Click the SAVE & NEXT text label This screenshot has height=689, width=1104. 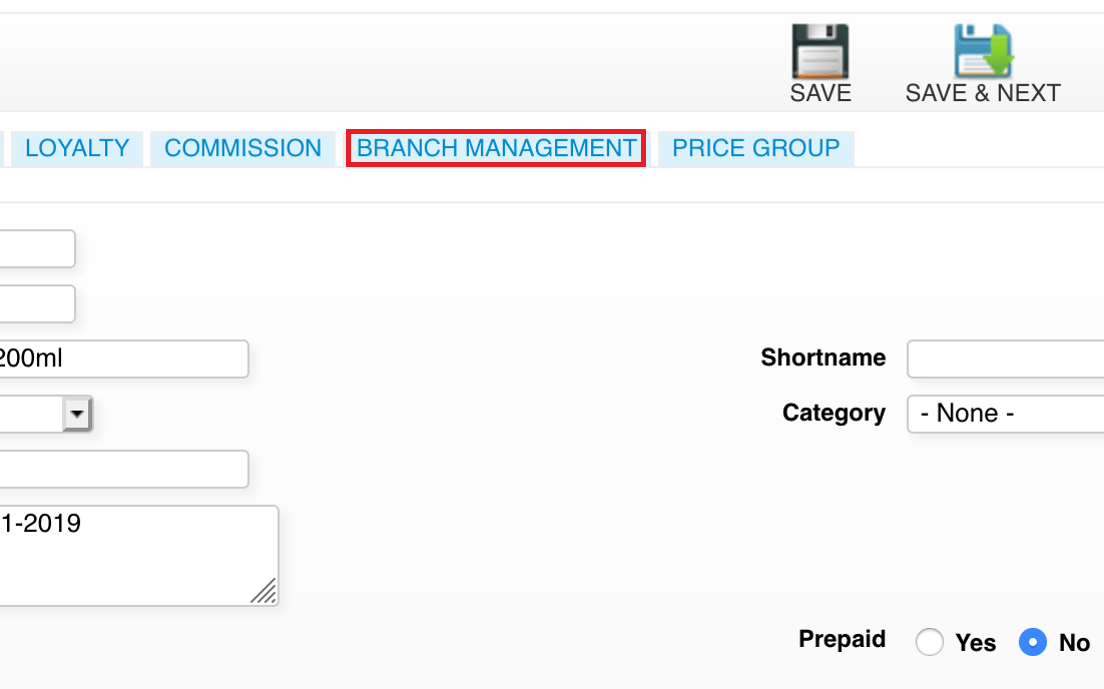tap(983, 93)
